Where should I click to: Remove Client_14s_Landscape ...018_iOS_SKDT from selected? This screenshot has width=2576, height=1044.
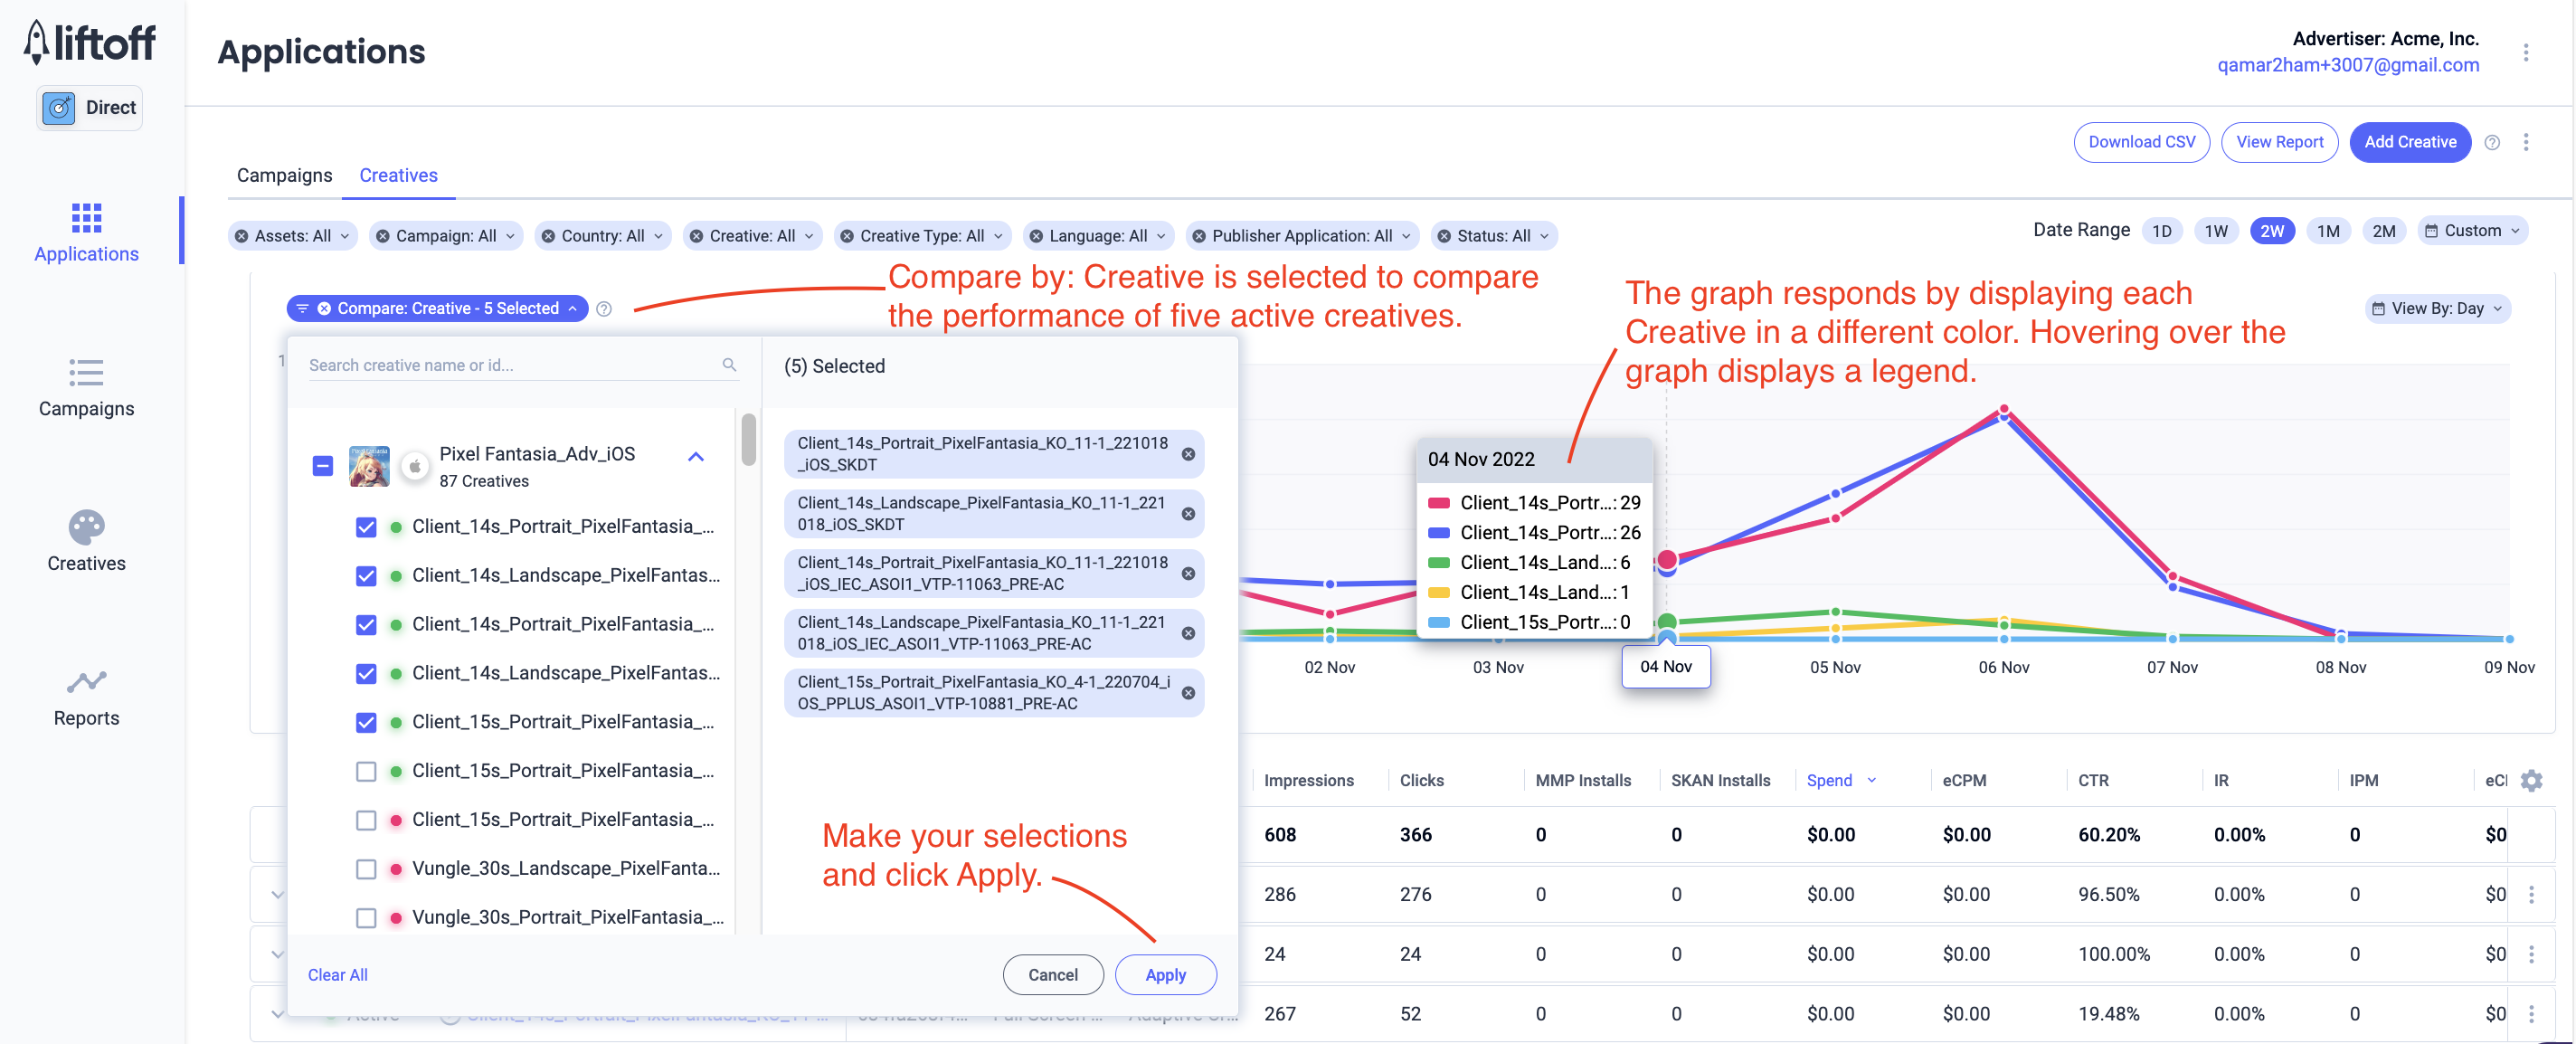click(x=1188, y=514)
